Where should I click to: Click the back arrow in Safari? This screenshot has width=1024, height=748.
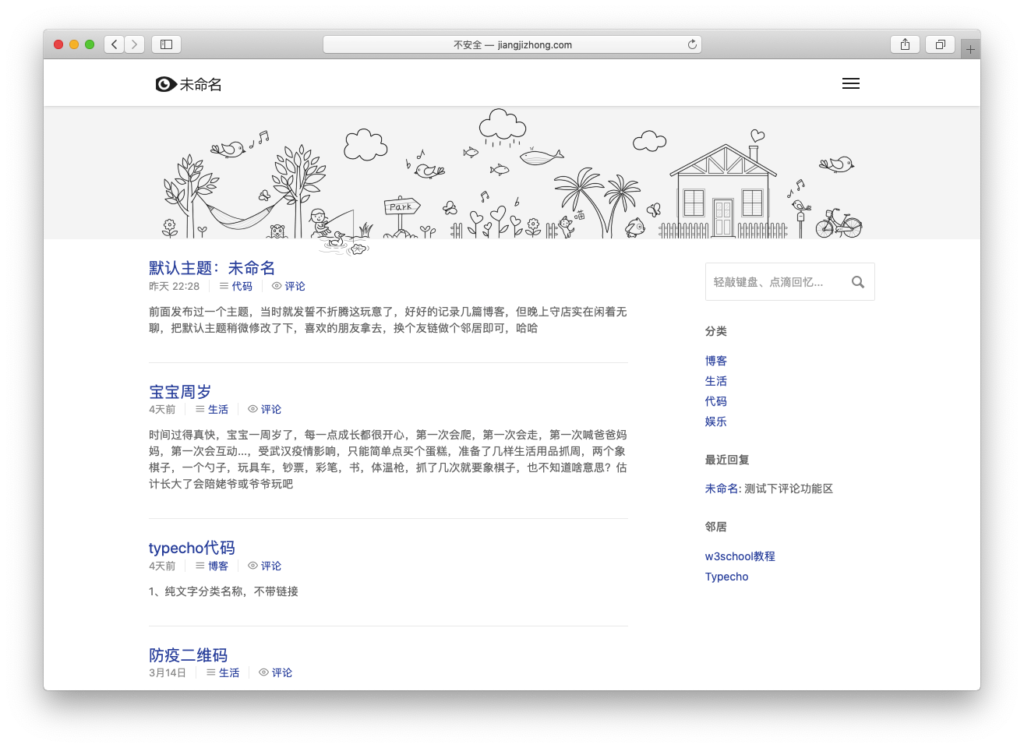(113, 44)
